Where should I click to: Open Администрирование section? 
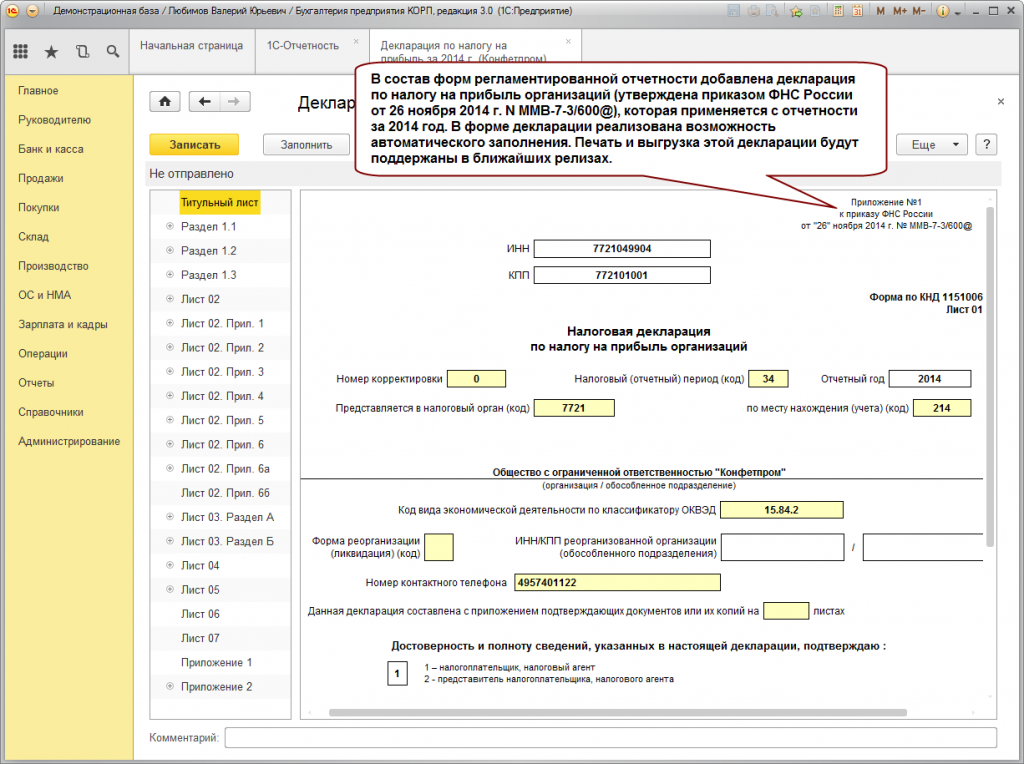69,441
